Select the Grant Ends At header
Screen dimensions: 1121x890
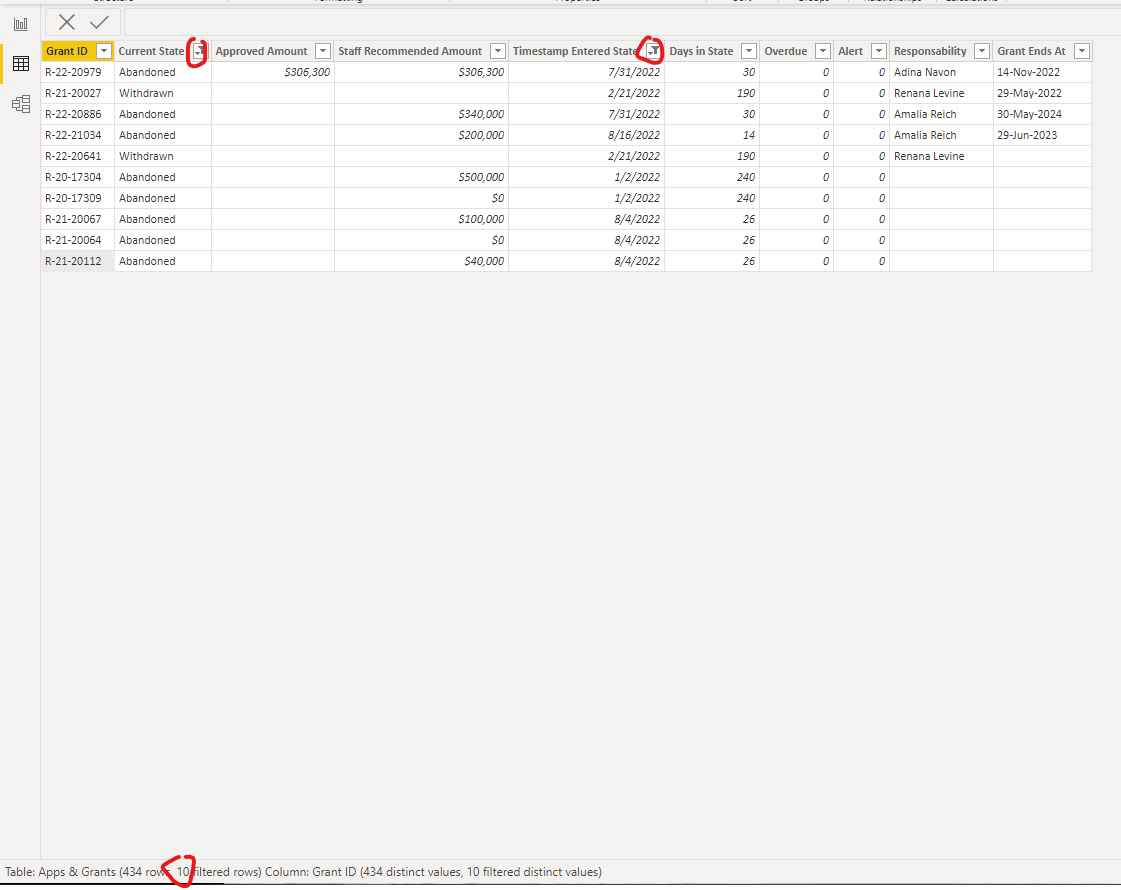coord(1032,51)
